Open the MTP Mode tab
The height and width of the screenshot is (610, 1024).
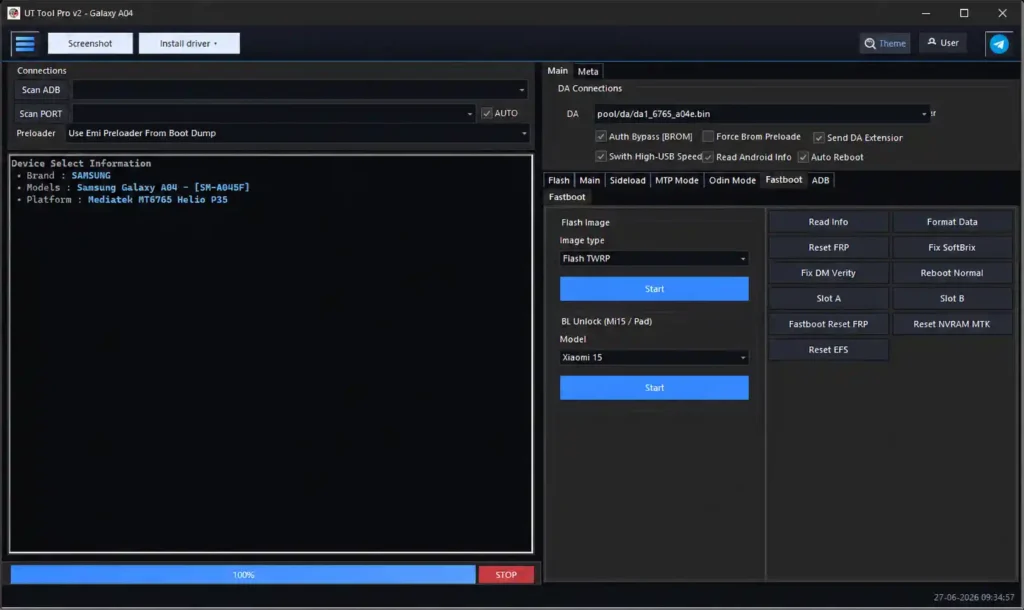[x=677, y=180]
